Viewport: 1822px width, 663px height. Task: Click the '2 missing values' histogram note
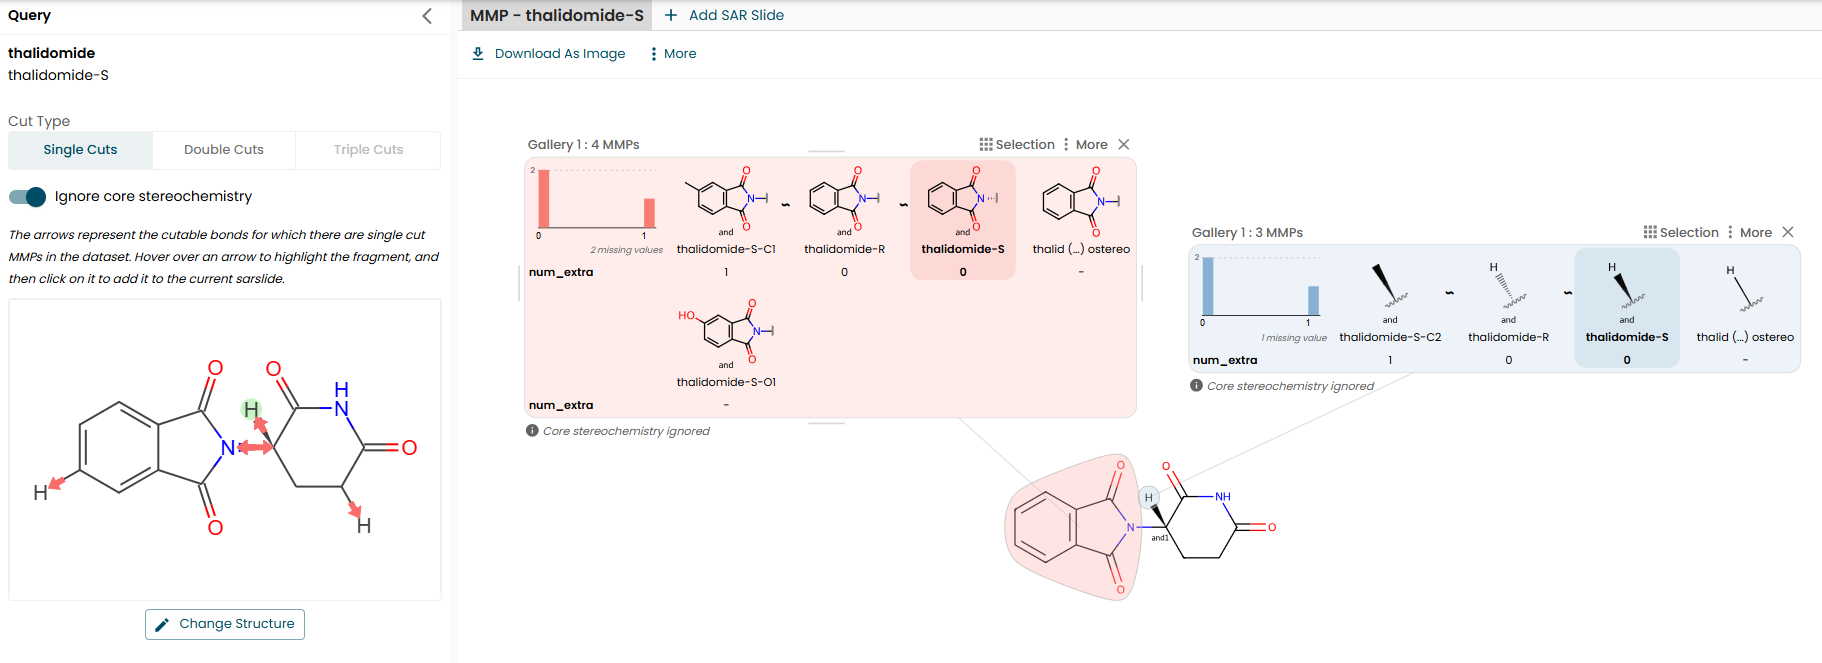click(626, 250)
